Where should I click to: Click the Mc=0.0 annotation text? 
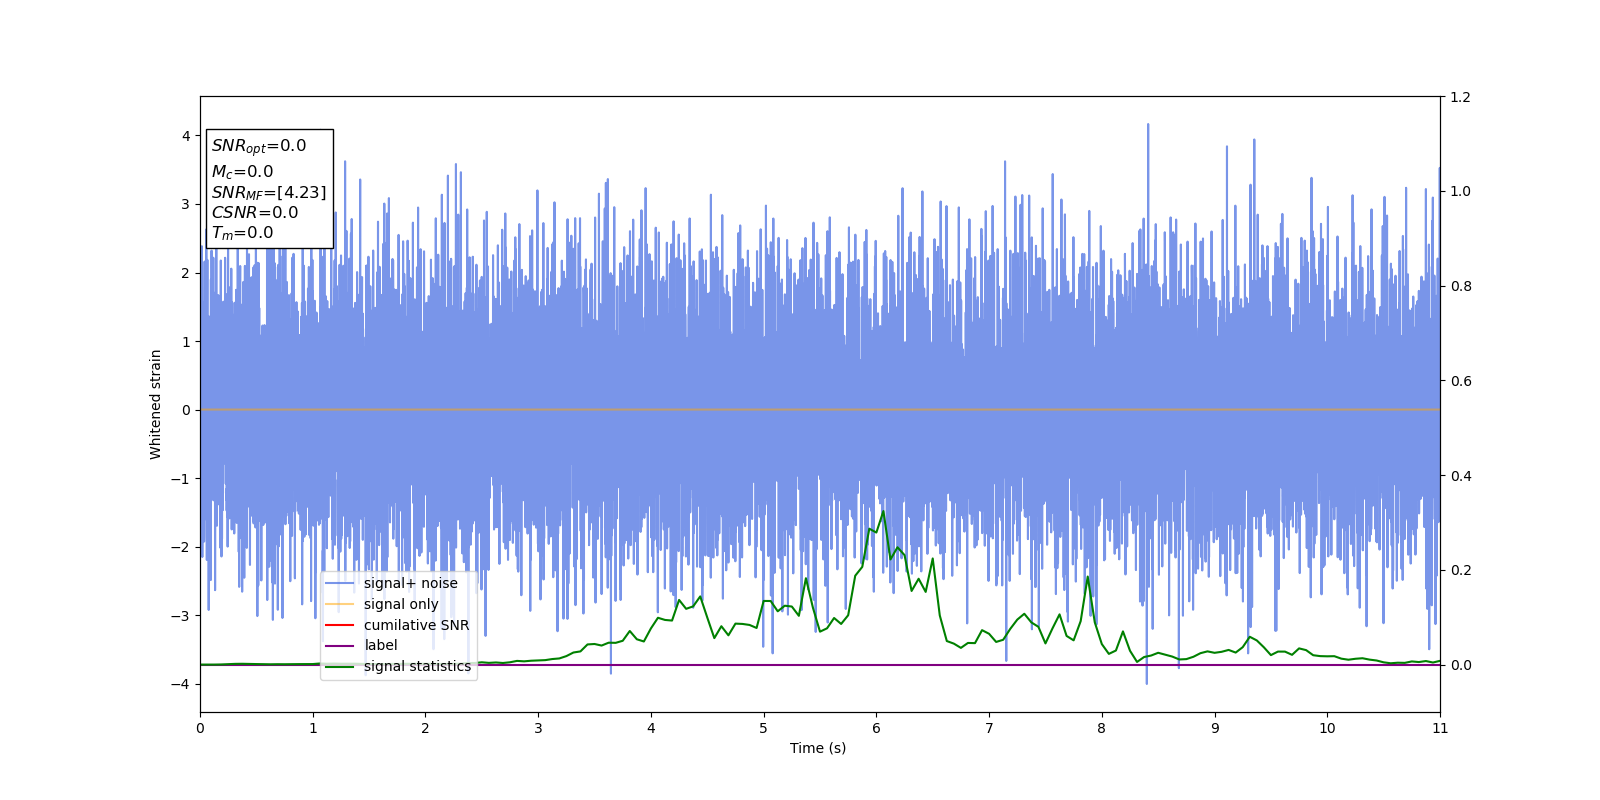(x=242, y=172)
